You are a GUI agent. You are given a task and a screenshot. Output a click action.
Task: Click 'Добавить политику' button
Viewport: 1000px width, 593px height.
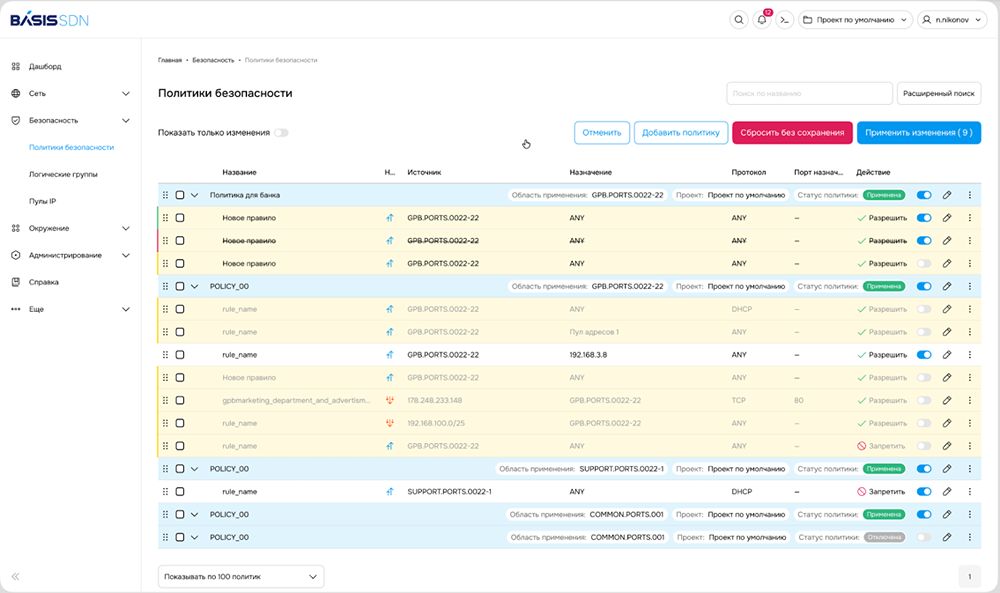point(680,132)
